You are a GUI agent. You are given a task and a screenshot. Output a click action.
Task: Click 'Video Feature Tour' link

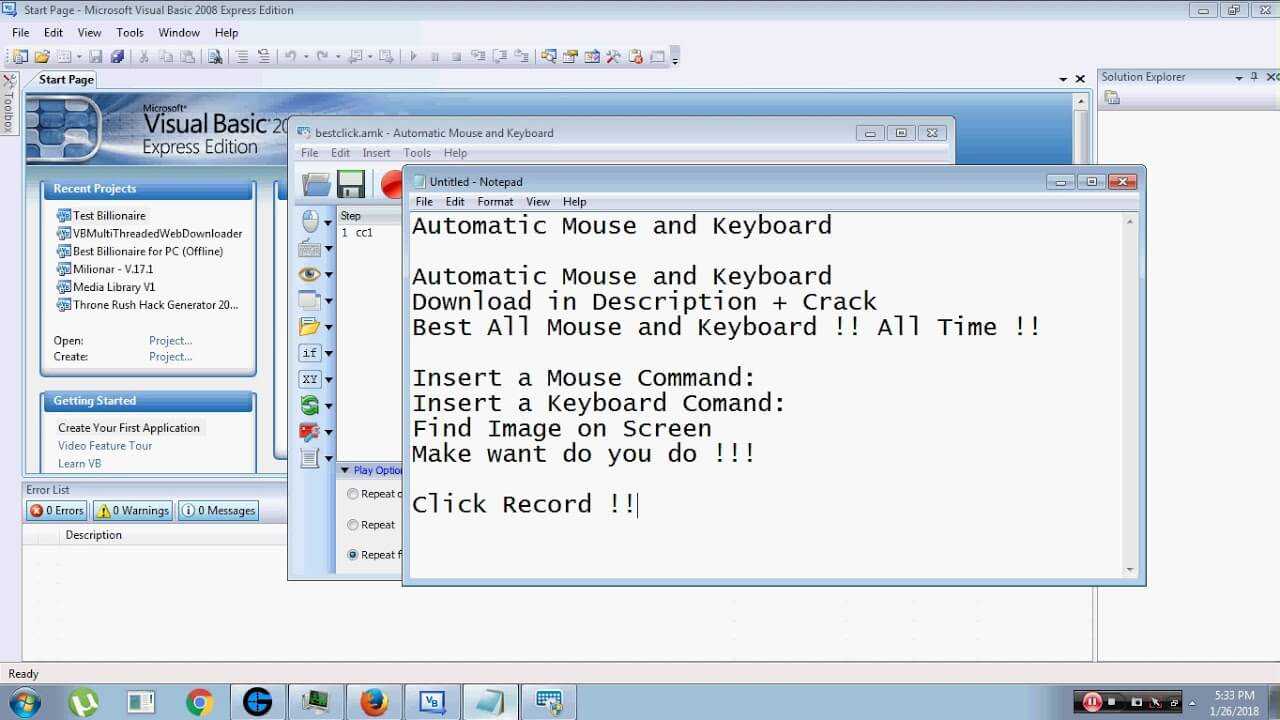pyautogui.click(x=105, y=446)
